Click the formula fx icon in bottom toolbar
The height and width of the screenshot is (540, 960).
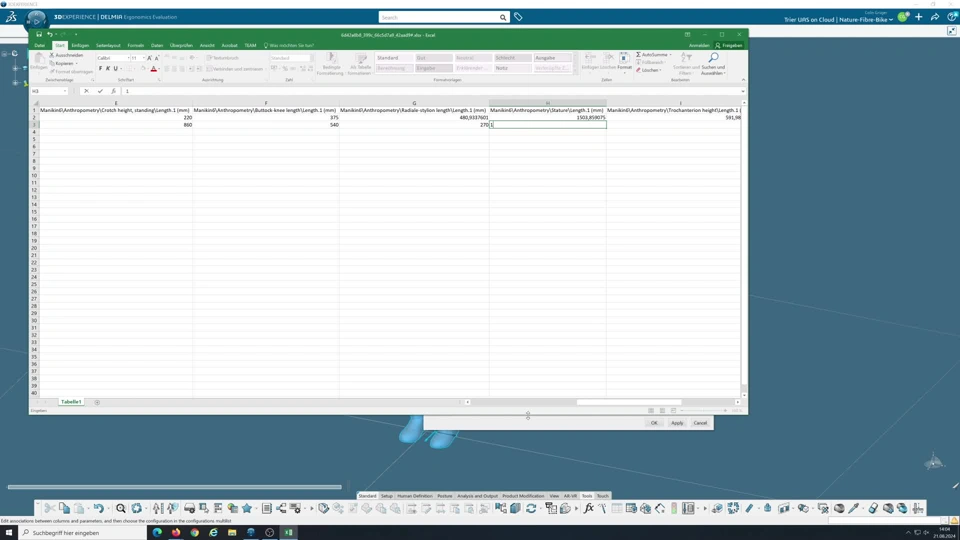(x=588, y=509)
